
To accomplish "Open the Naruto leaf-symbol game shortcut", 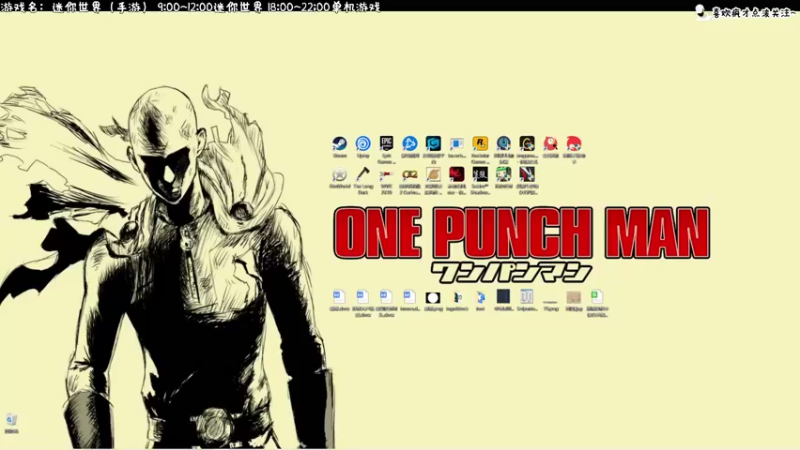I will pos(433,174).
